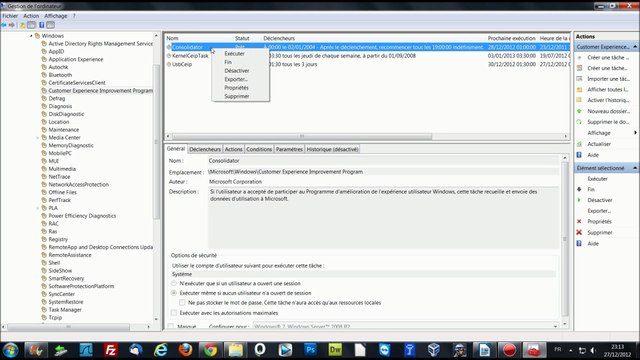
Task: Switch to the Paramètres tab
Action: (289, 149)
